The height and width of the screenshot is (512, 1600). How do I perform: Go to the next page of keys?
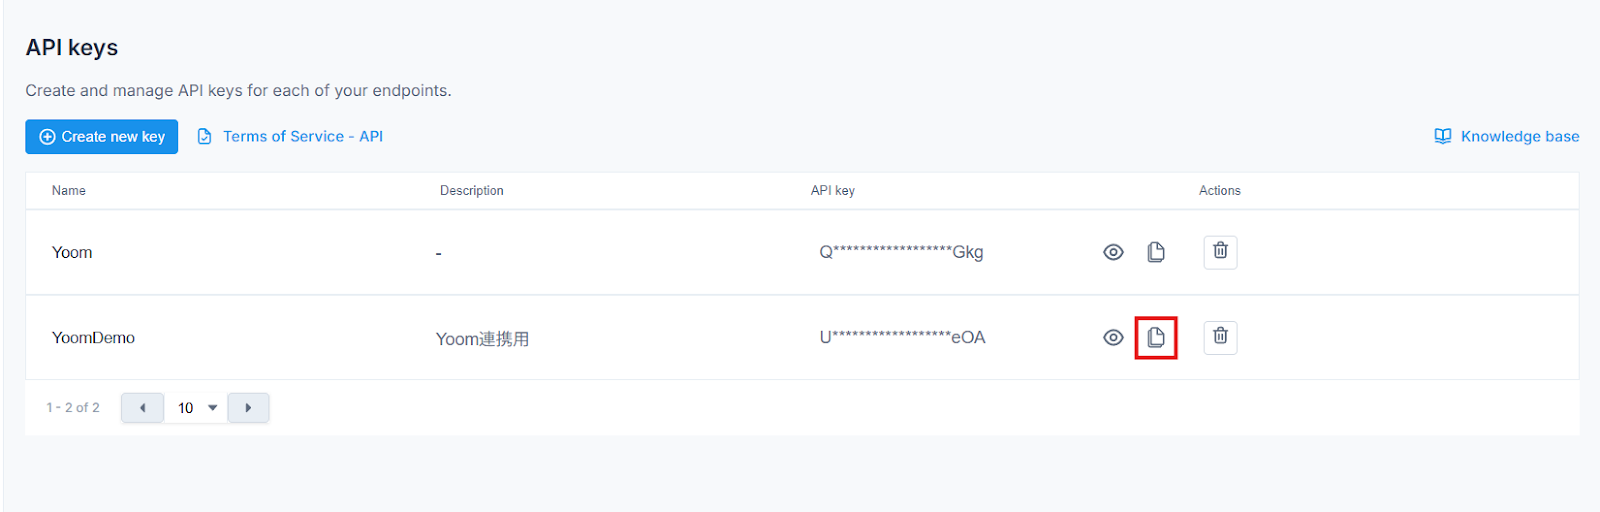pos(248,408)
